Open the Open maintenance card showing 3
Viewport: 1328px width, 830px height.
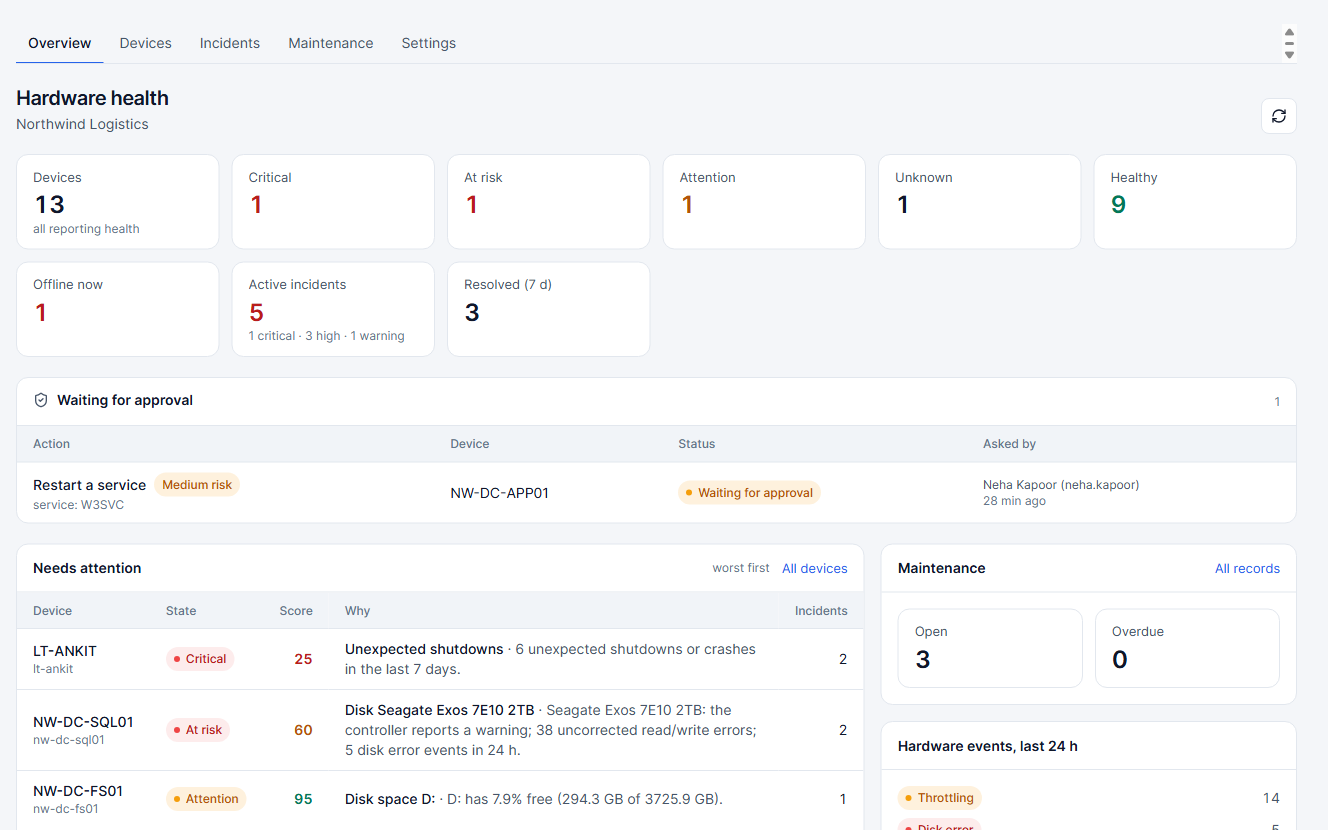click(990, 648)
